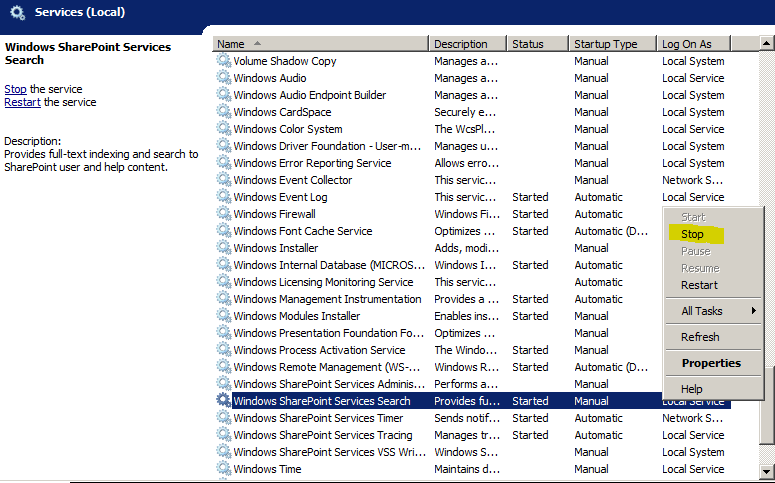
Task: Sort by the Log On As column header
Action: tap(694, 44)
